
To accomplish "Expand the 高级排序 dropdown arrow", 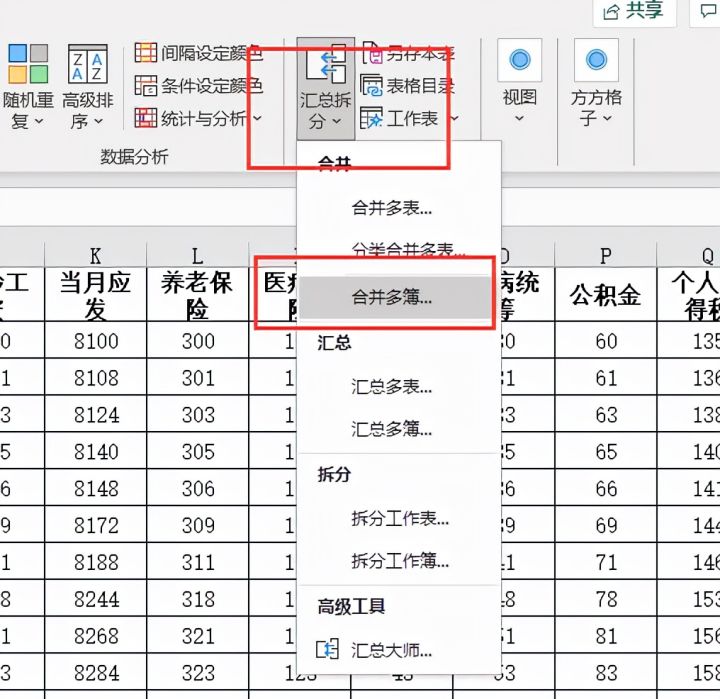I will [98, 121].
